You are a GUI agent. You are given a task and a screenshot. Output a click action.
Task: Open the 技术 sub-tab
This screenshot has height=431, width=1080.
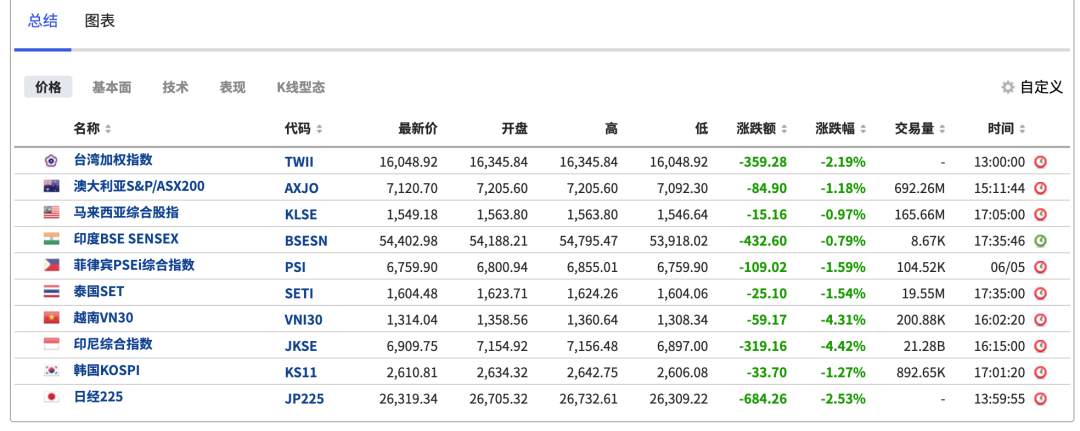175,87
